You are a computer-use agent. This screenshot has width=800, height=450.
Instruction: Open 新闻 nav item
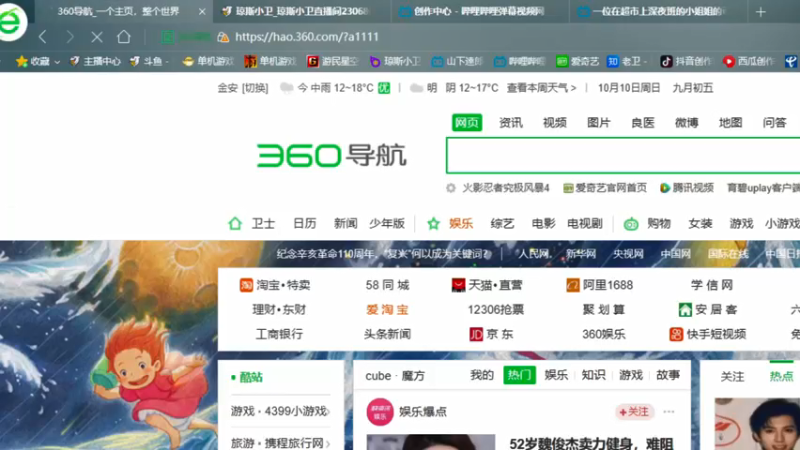(345, 223)
